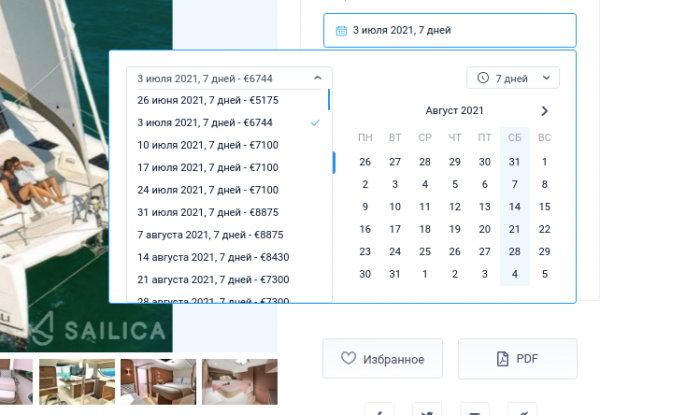Open the '3 июля 2021, 7 дней' date field

450,30
